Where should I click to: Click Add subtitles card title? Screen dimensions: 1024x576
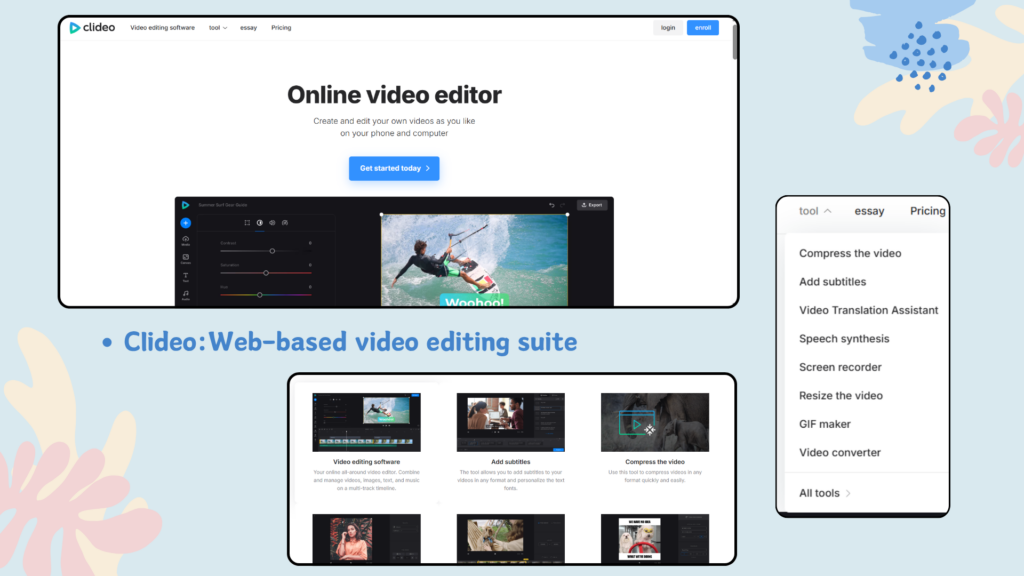coord(511,462)
